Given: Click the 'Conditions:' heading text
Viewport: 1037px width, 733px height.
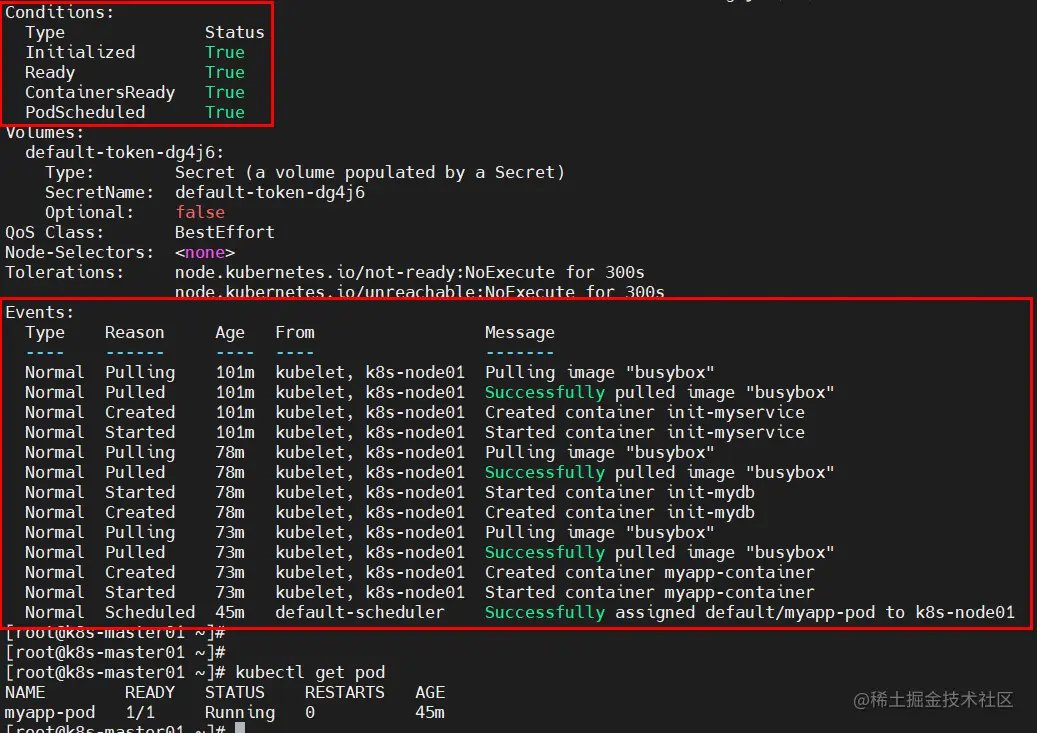Looking at the screenshot, I should (59, 13).
